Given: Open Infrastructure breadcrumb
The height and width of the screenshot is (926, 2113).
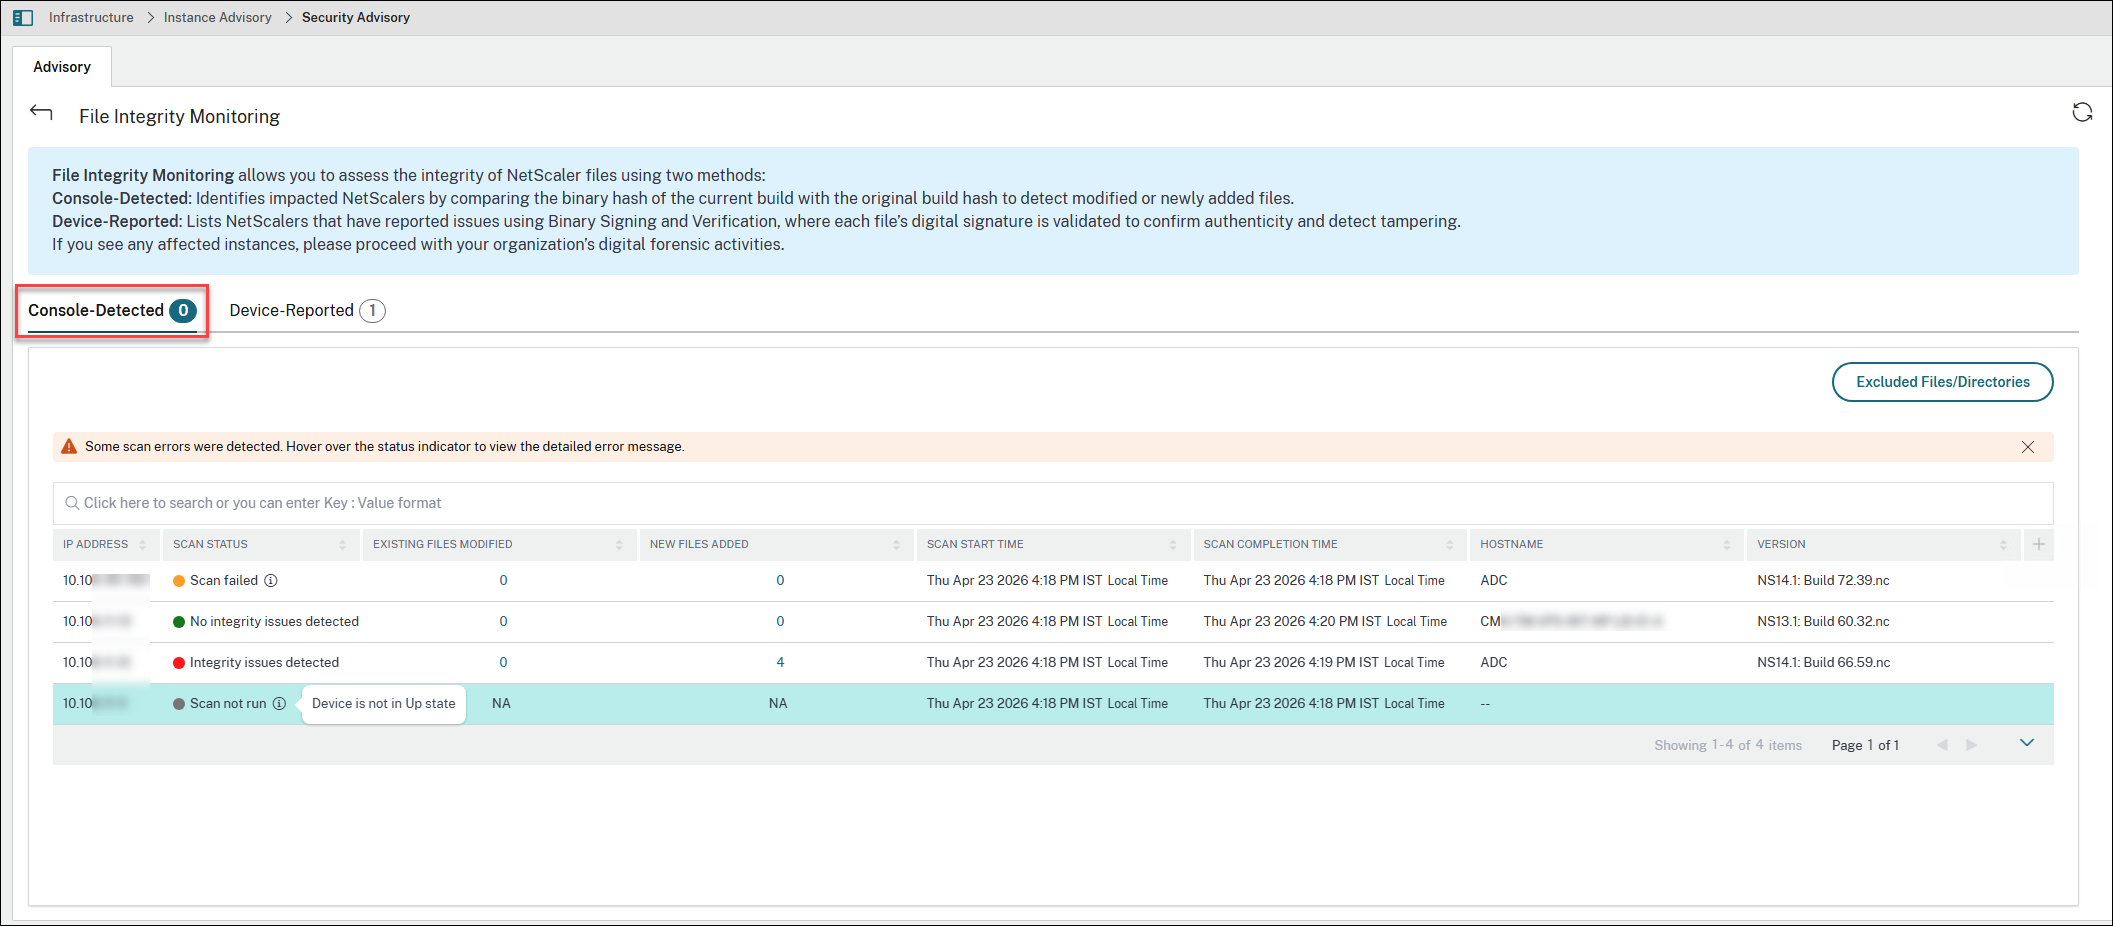Looking at the screenshot, I should [91, 18].
